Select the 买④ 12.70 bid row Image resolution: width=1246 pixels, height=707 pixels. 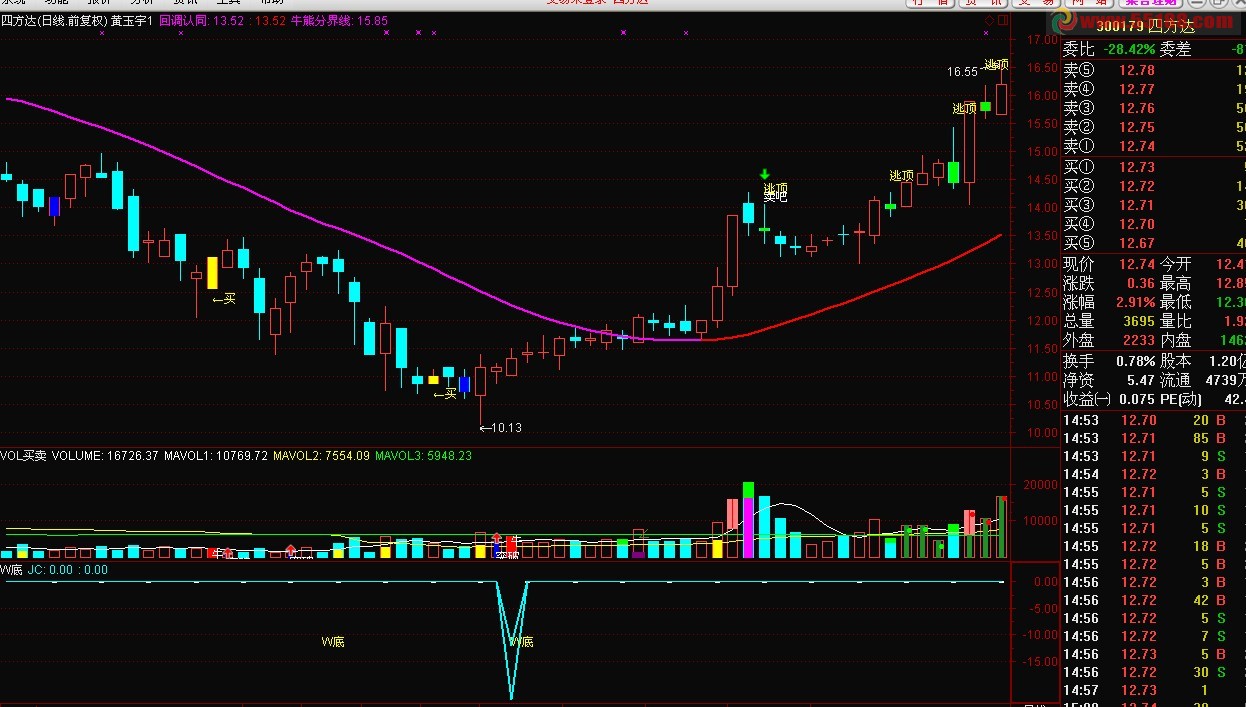tap(1154, 224)
